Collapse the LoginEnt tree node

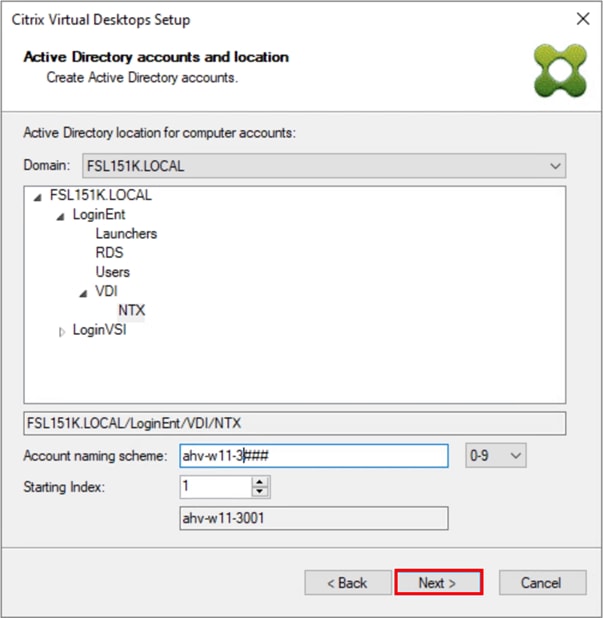point(60,216)
